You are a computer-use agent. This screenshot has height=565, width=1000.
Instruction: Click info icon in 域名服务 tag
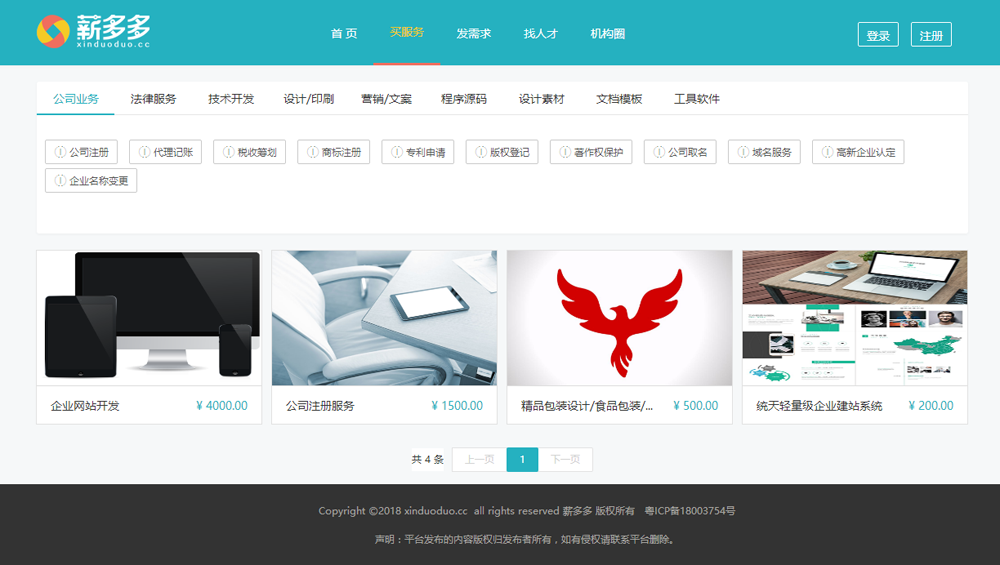pos(743,152)
